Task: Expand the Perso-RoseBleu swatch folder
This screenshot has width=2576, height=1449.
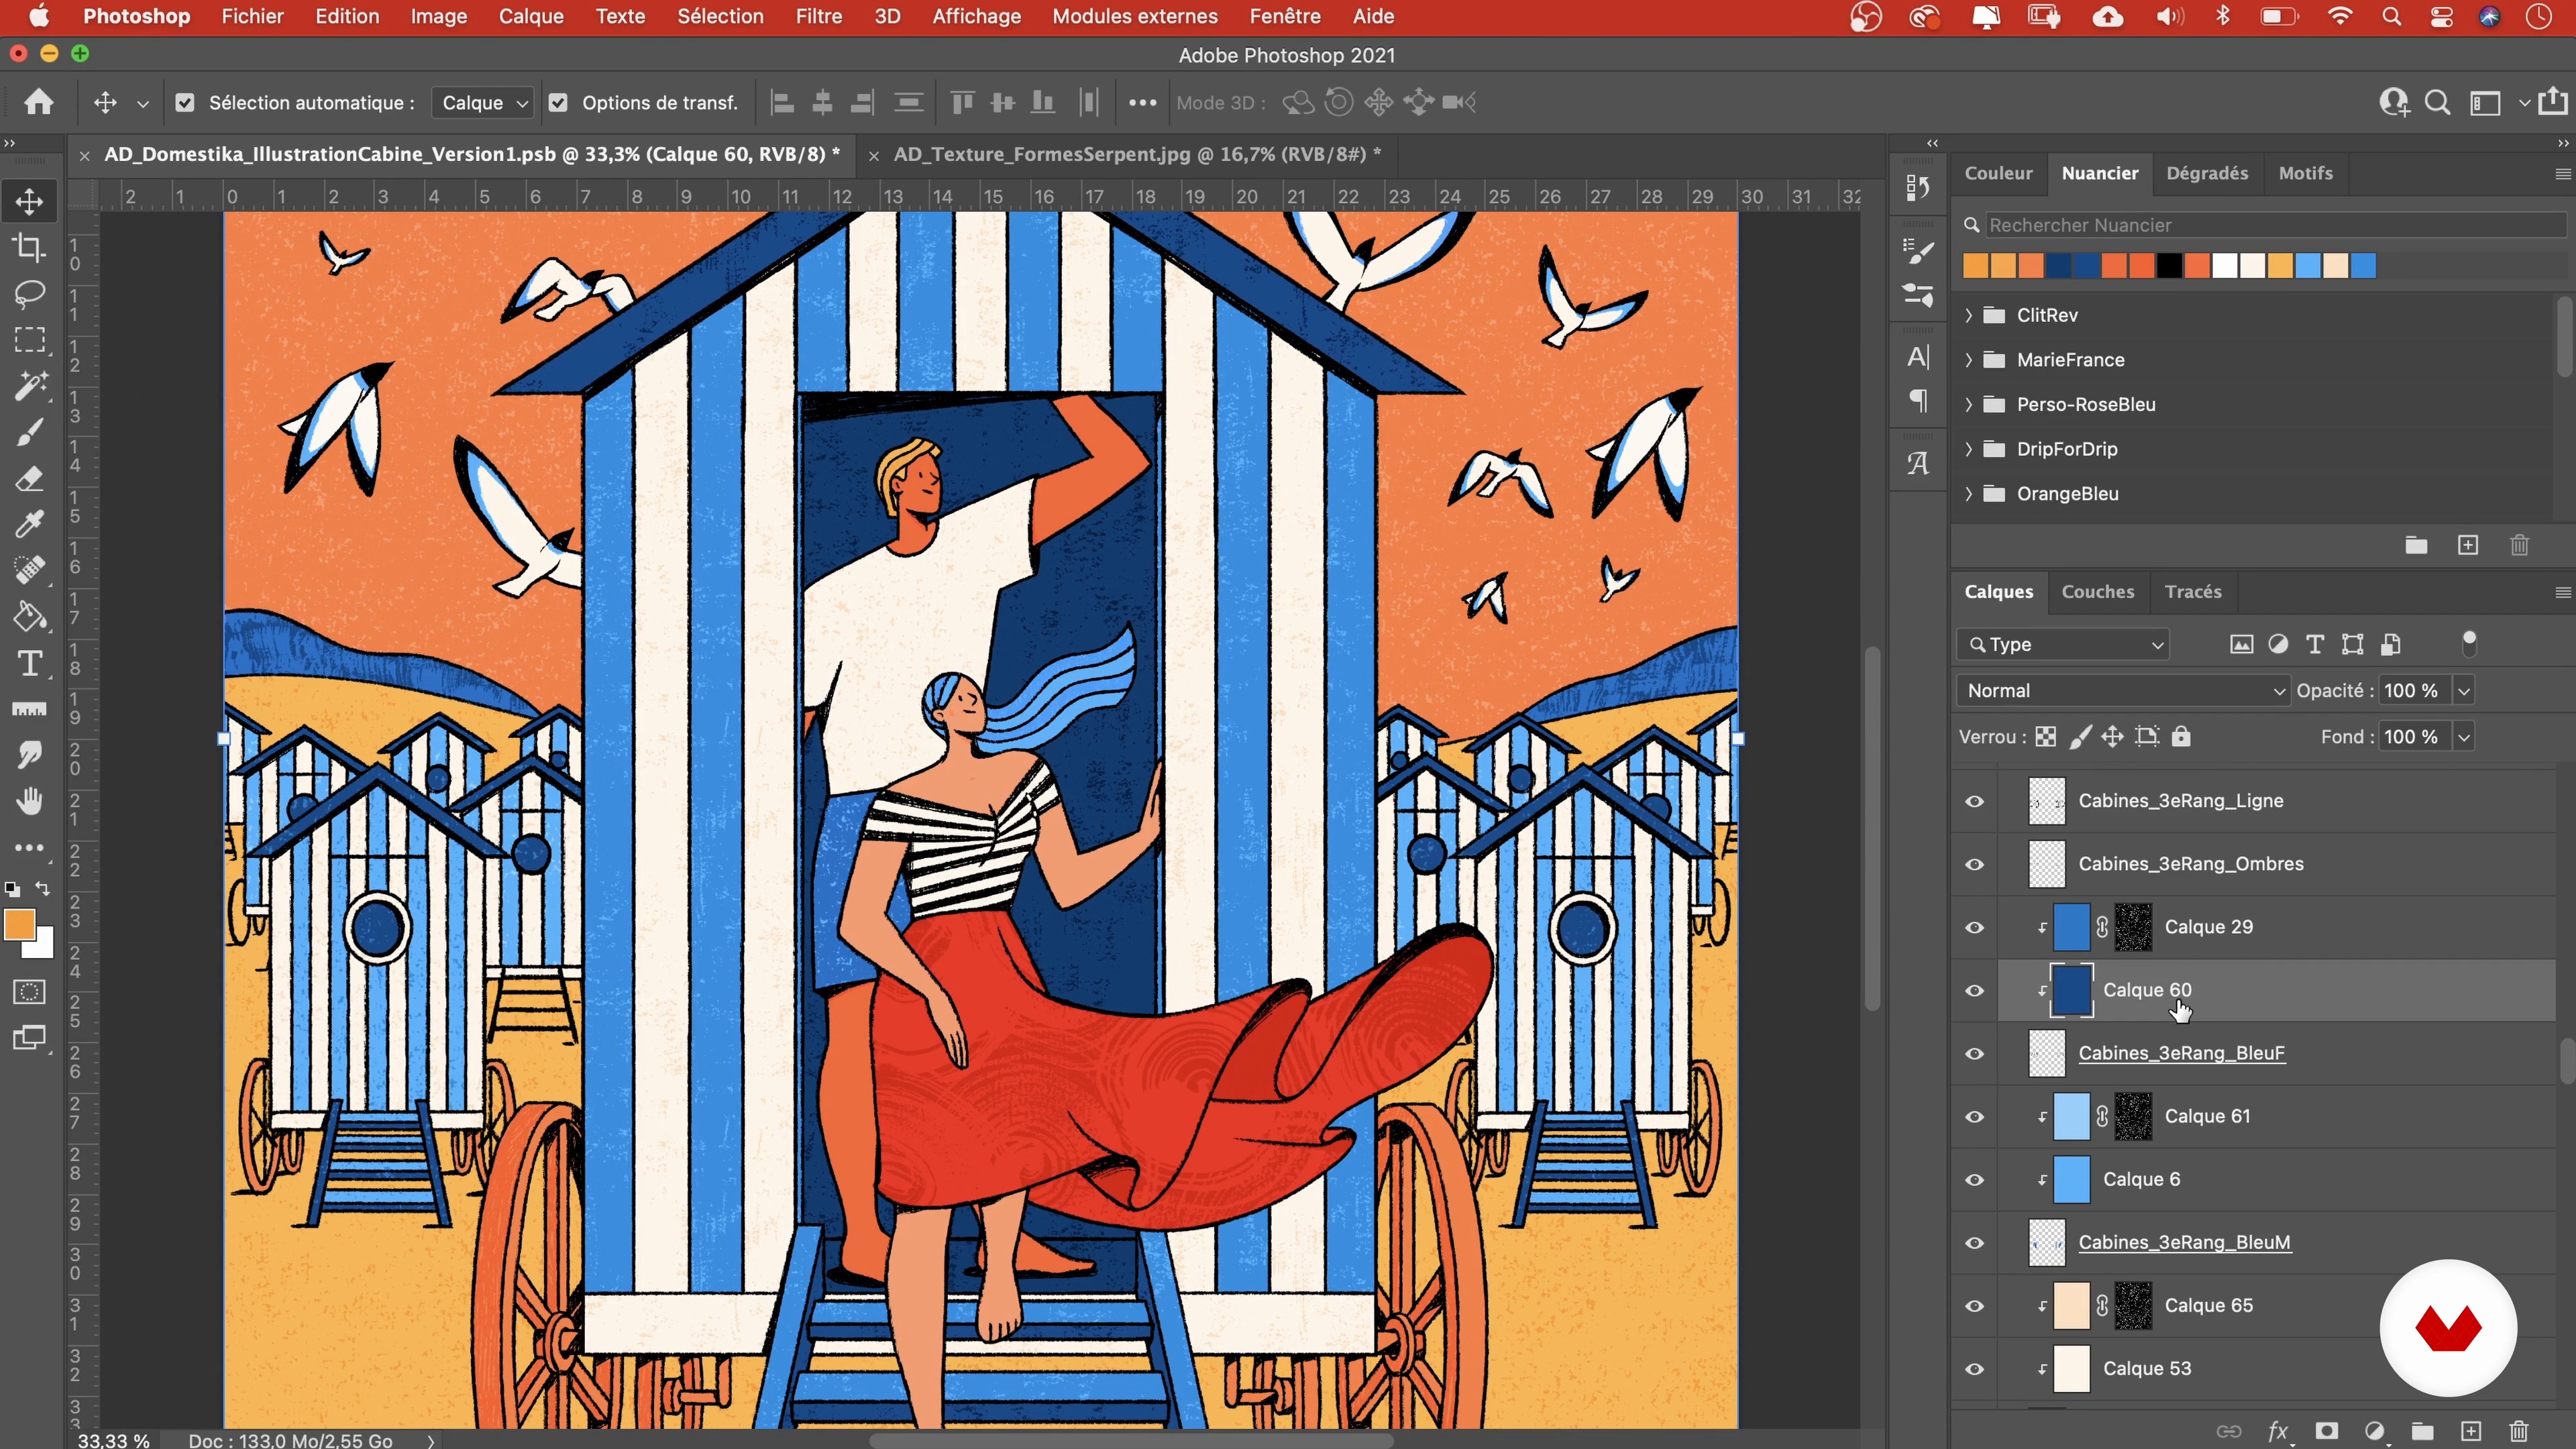Action: (1968, 404)
